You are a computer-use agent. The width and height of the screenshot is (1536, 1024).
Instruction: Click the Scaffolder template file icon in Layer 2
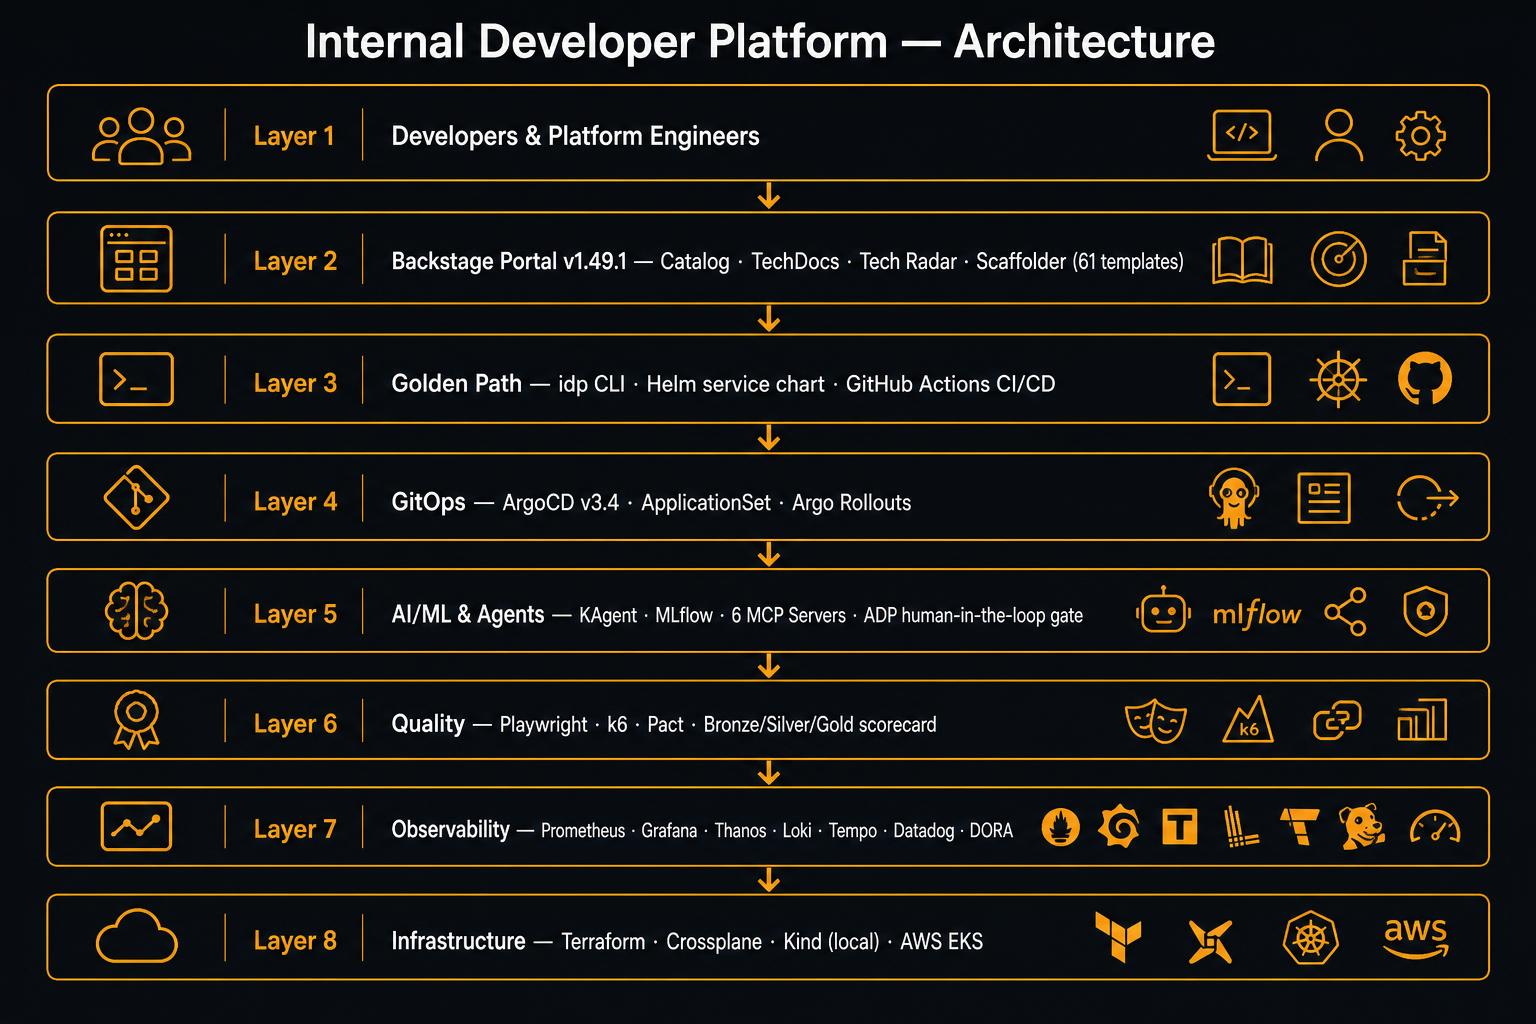click(x=1424, y=258)
